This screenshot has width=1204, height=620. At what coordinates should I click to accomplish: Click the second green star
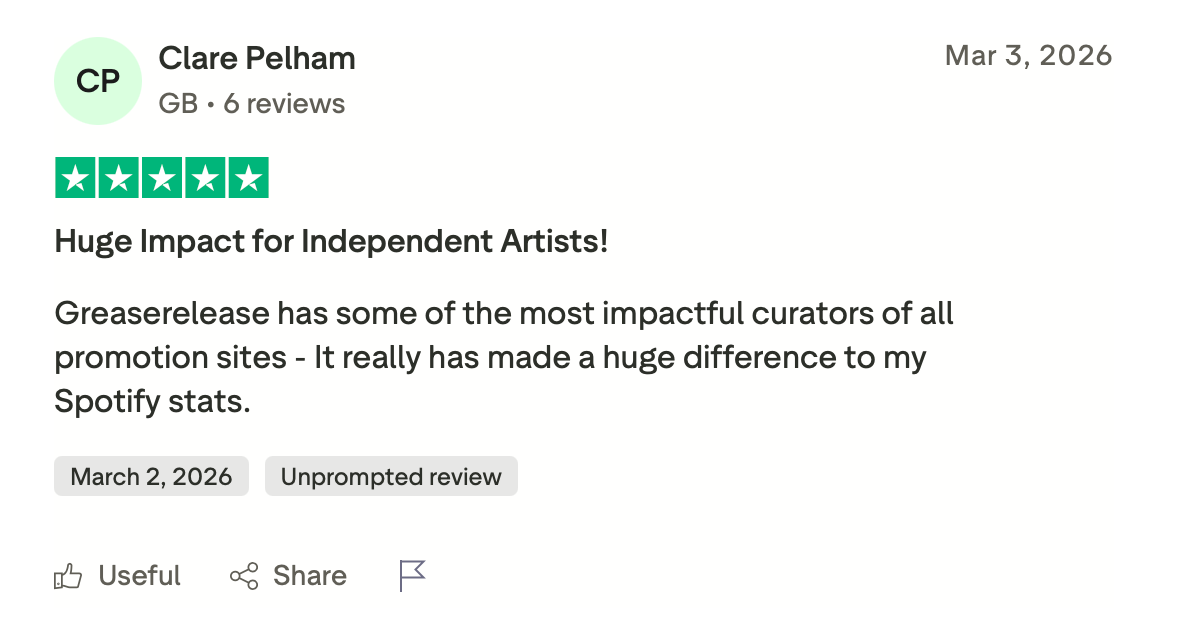click(x=118, y=178)
